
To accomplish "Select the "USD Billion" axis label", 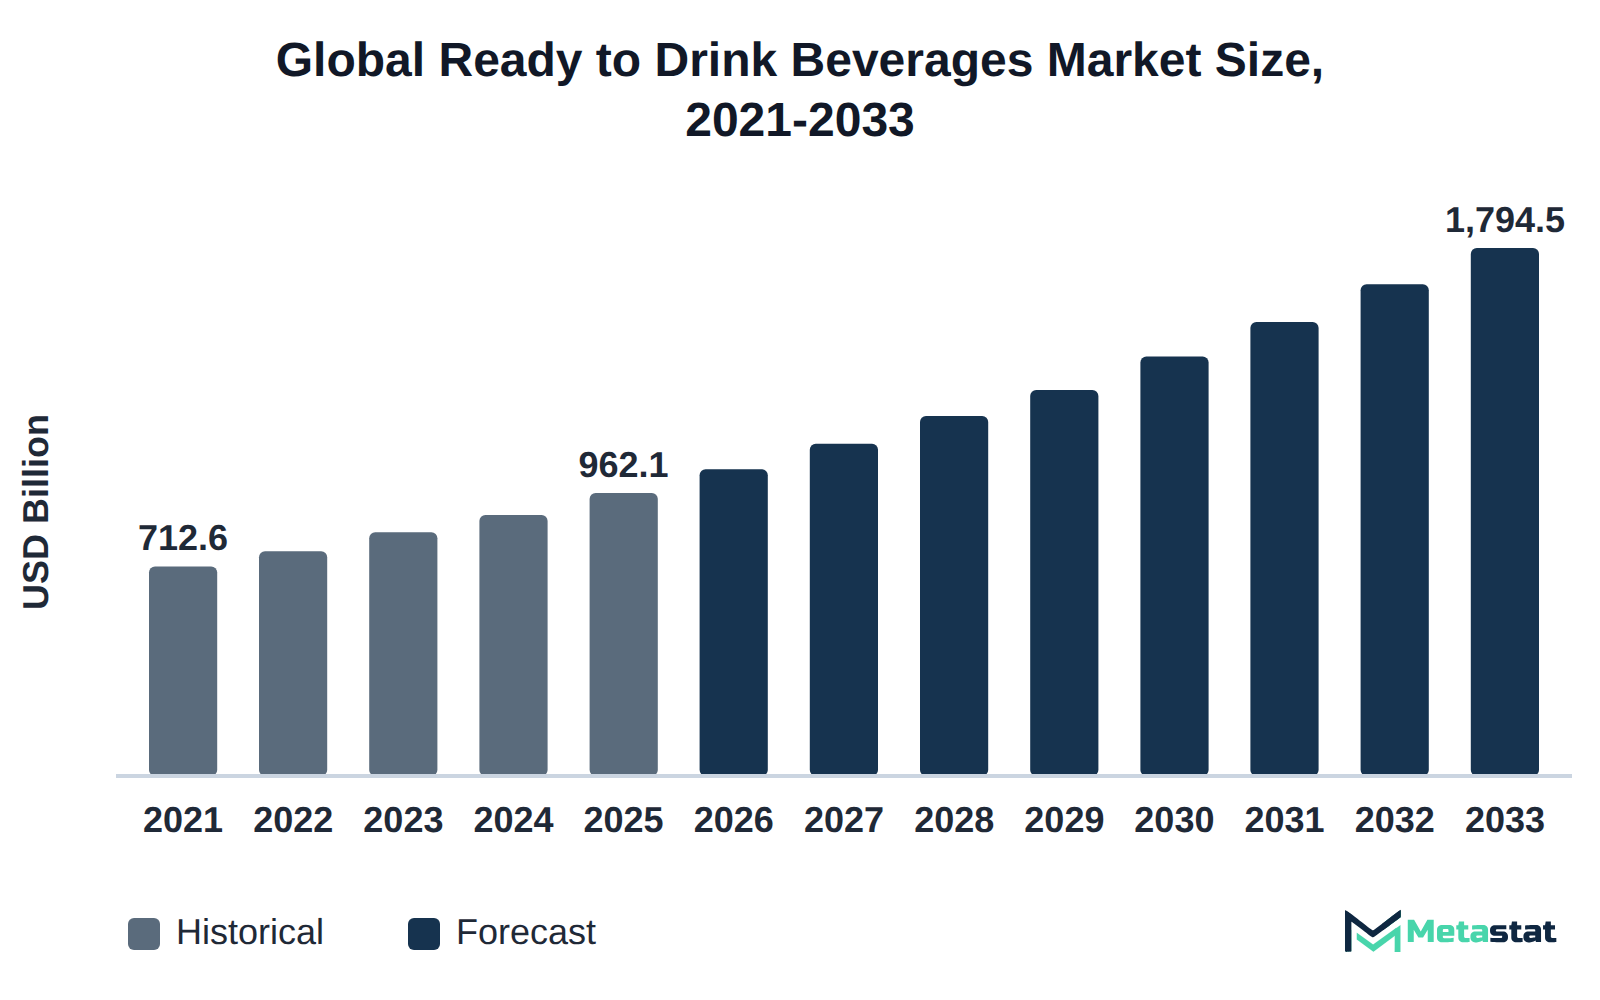I will [x=36, y=511].
